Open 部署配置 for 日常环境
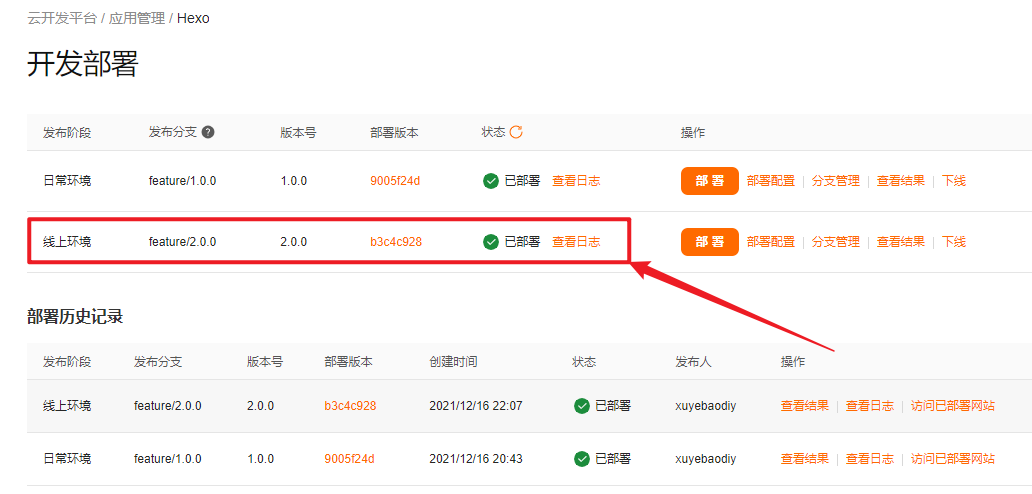Image resolution: width=1032 pixels, height=494 pixels. (x=771, y=181)
